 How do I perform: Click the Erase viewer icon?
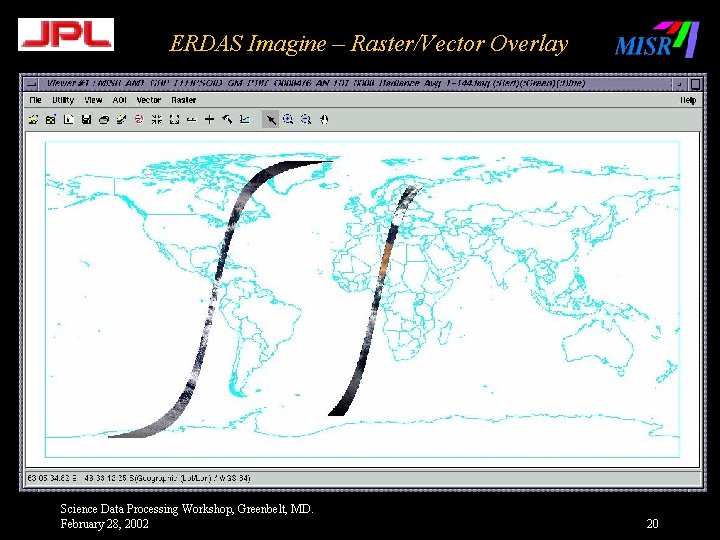point(122,119)
